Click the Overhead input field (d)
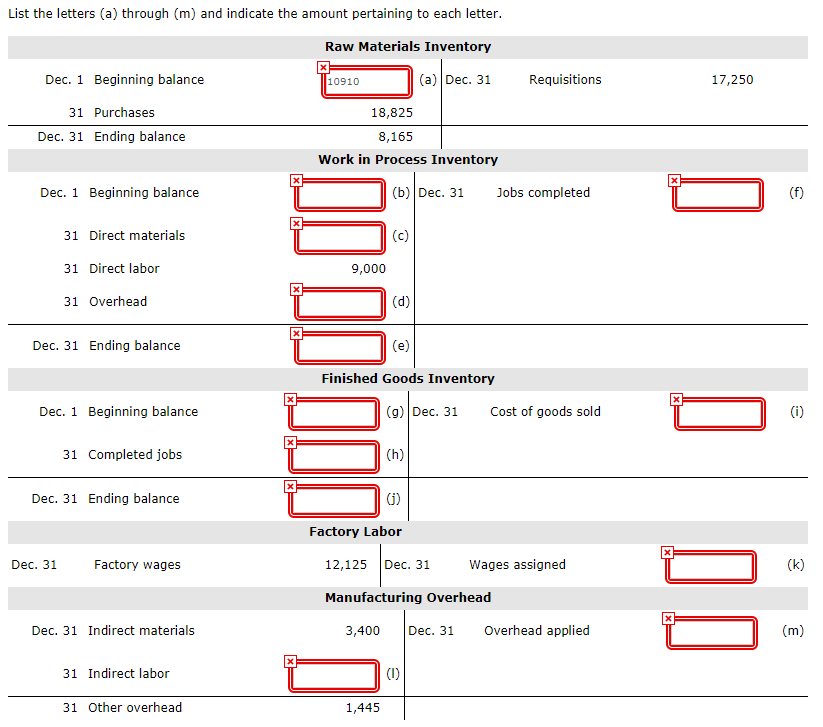 pyautogui.click(x=339, y=304)
